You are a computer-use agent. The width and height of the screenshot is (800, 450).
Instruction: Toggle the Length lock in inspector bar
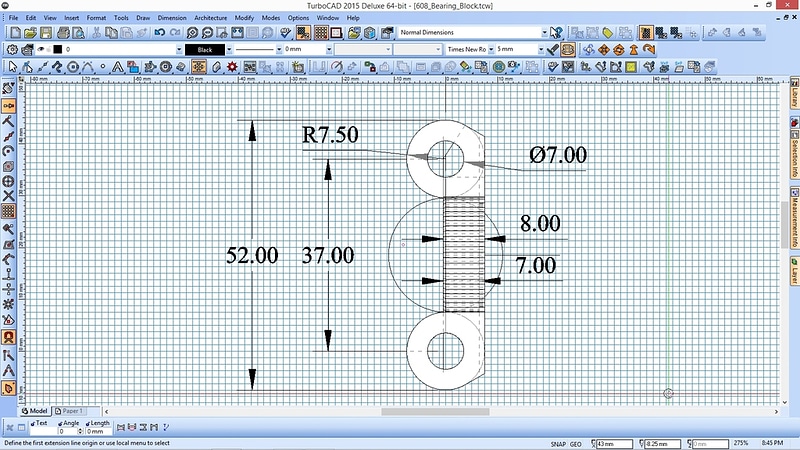(x=88, y=423)
